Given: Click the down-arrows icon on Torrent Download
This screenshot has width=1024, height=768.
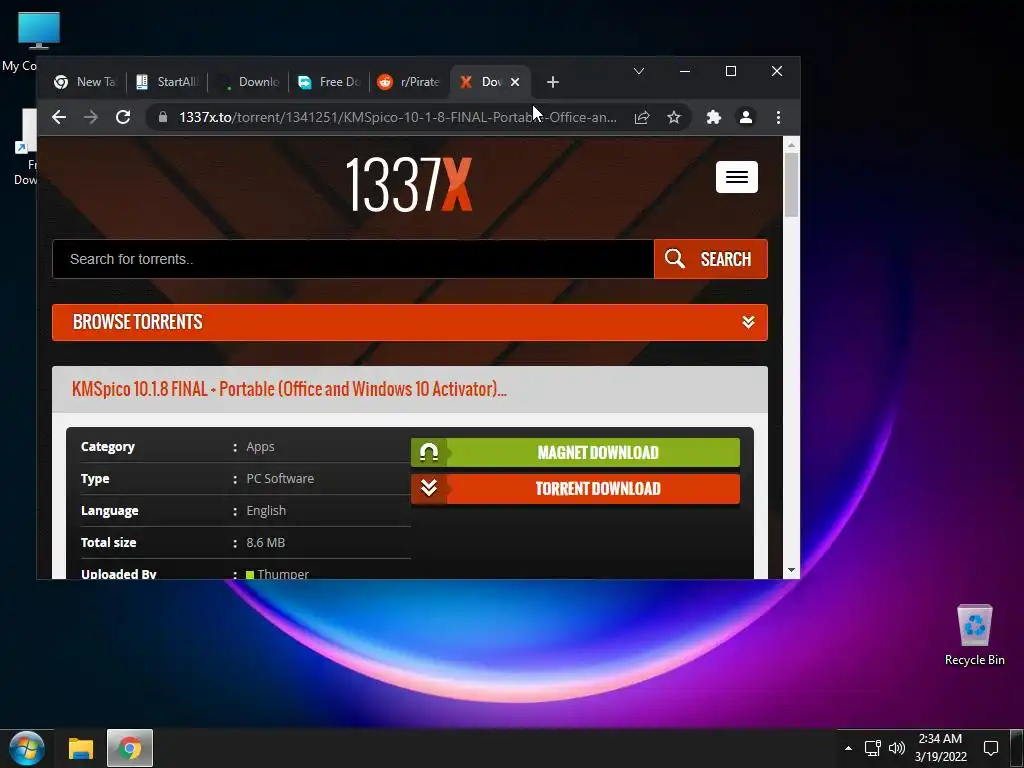Looking at the screenshot, I should tap(429, 488).
